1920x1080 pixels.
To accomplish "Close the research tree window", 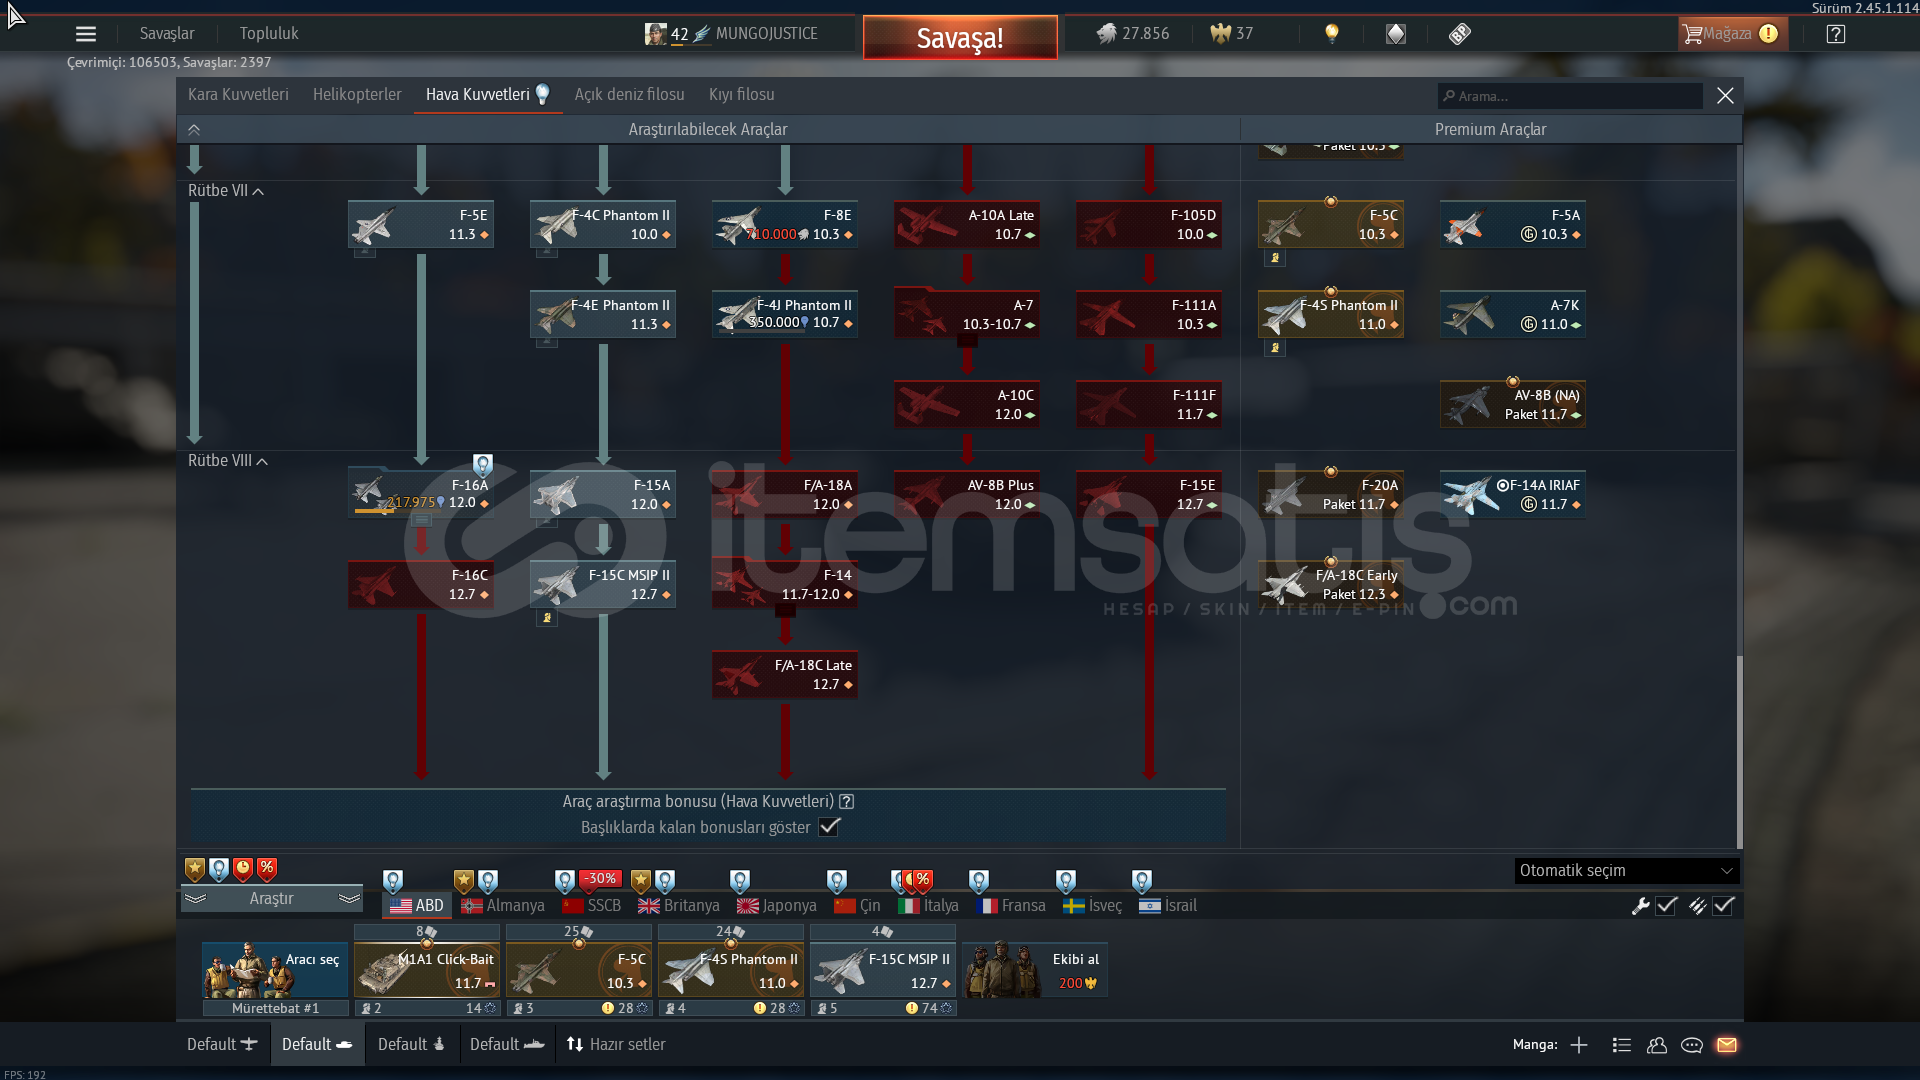I will [1725, 96].
